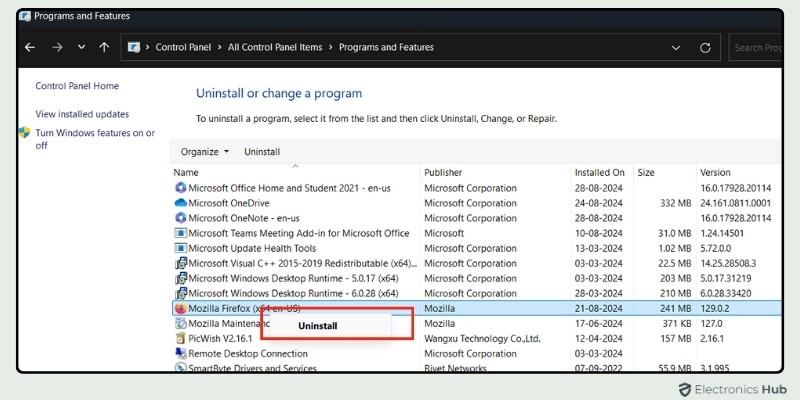Click version 24.161.0811.0001
Viewport: 800px width, 400px height.
[735, 203]
